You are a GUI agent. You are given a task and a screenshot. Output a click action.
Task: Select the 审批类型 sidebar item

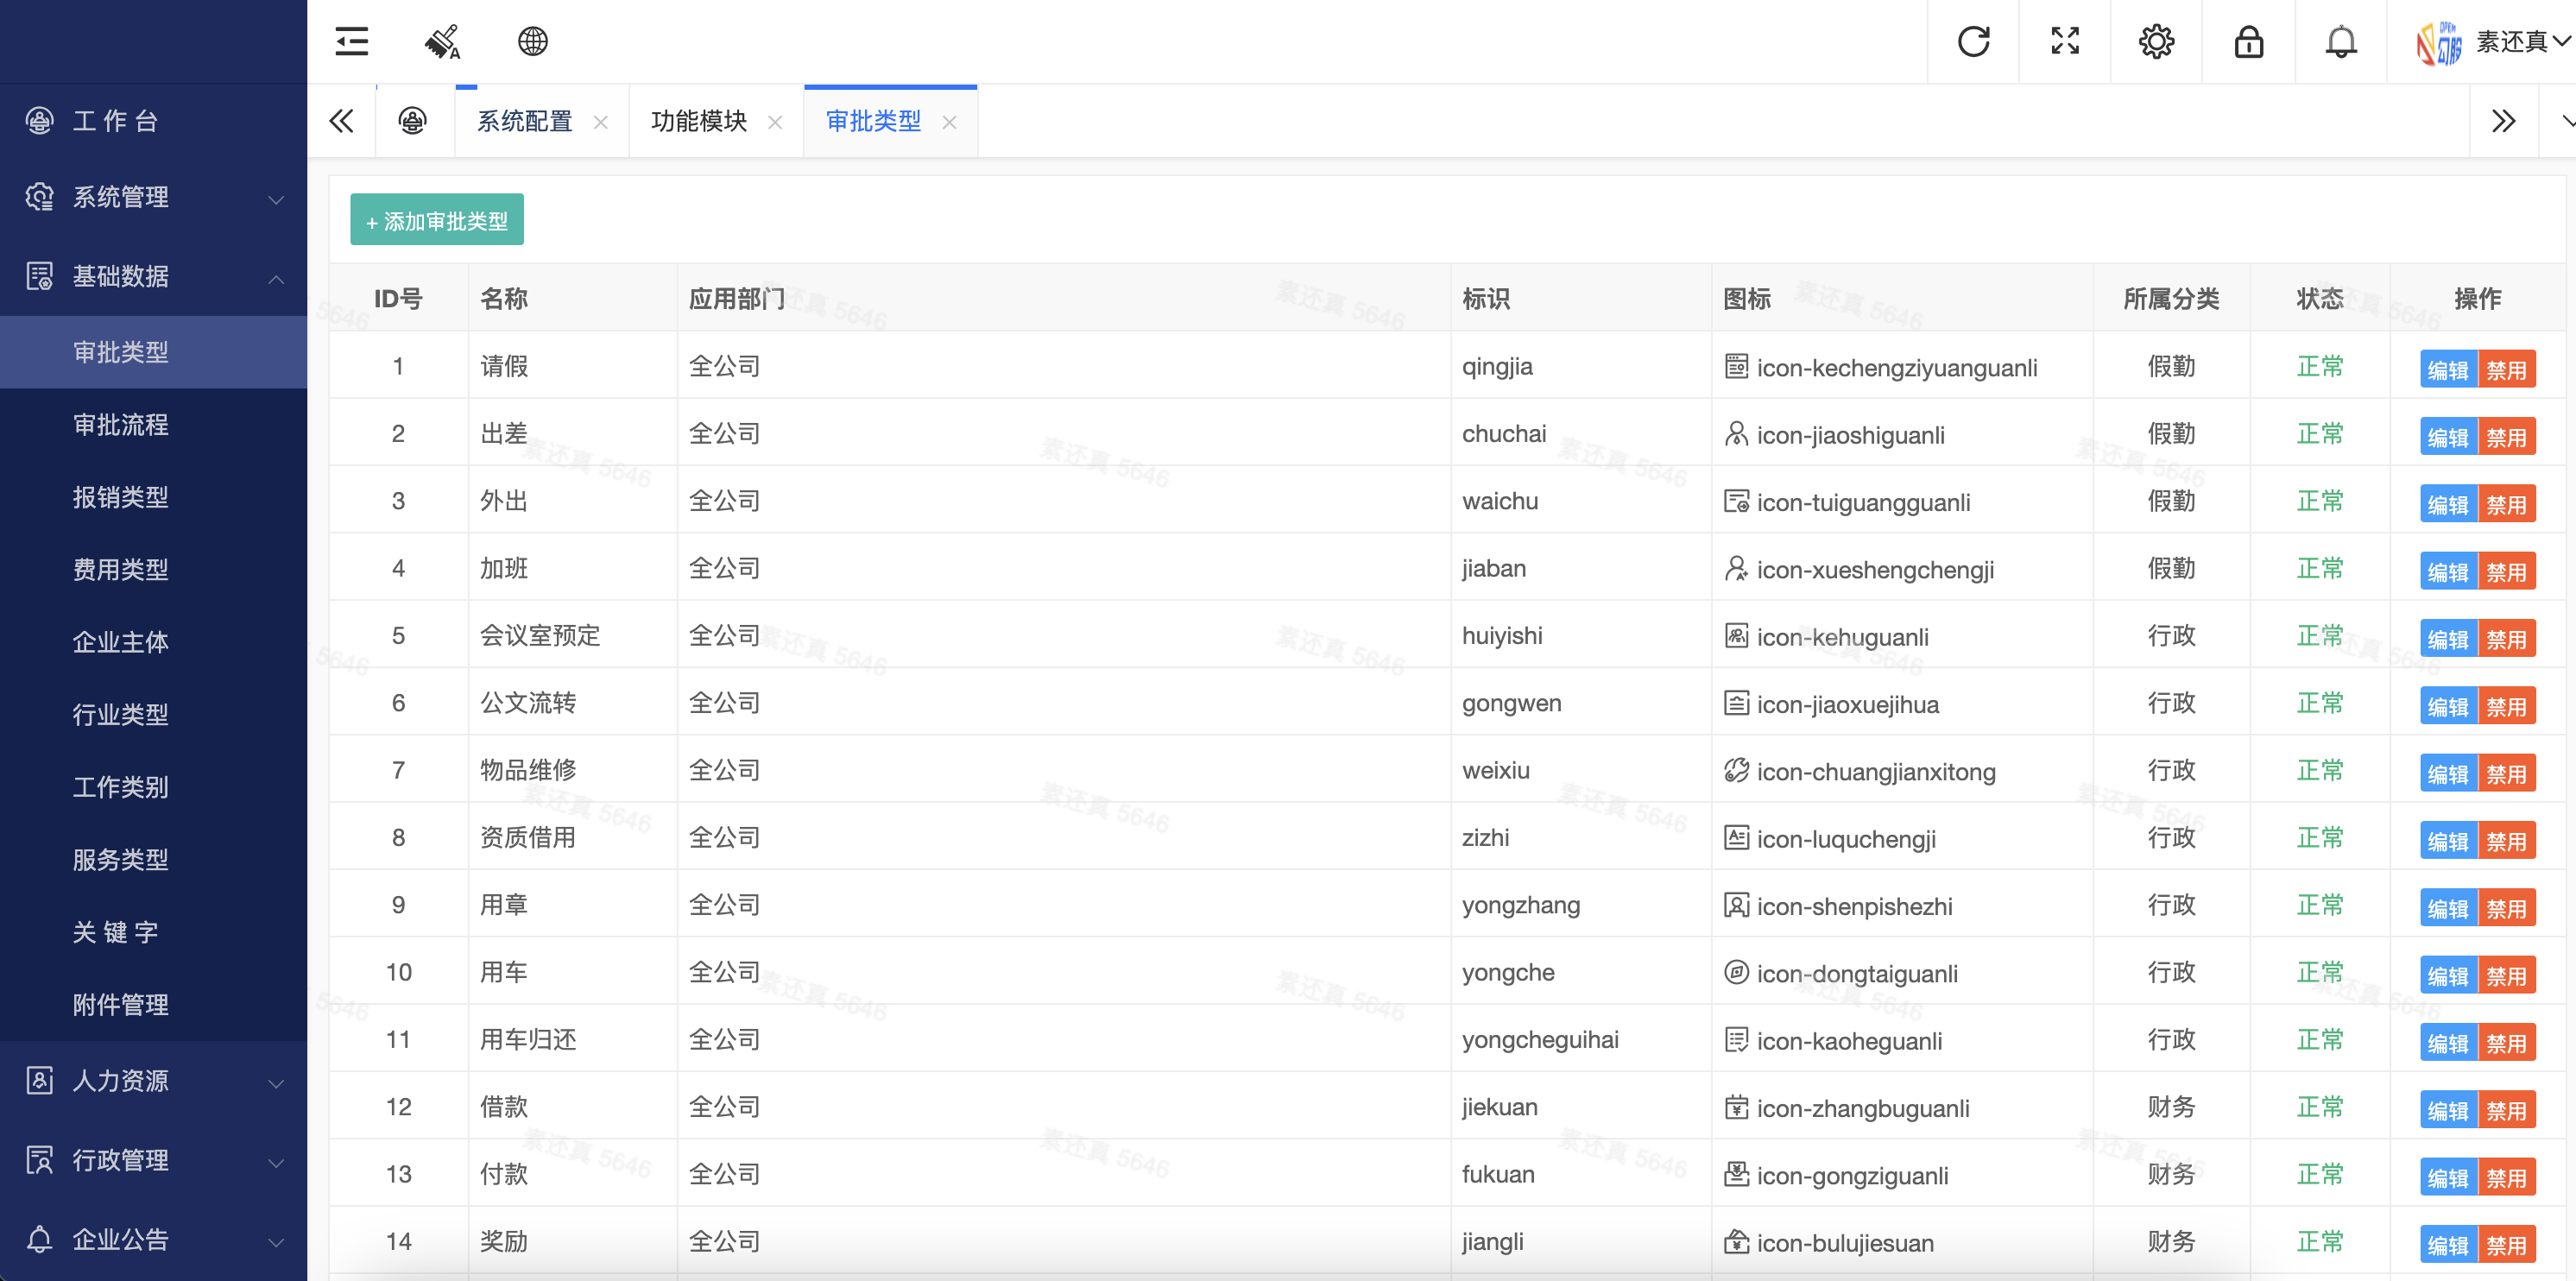[x=153, y=352]
